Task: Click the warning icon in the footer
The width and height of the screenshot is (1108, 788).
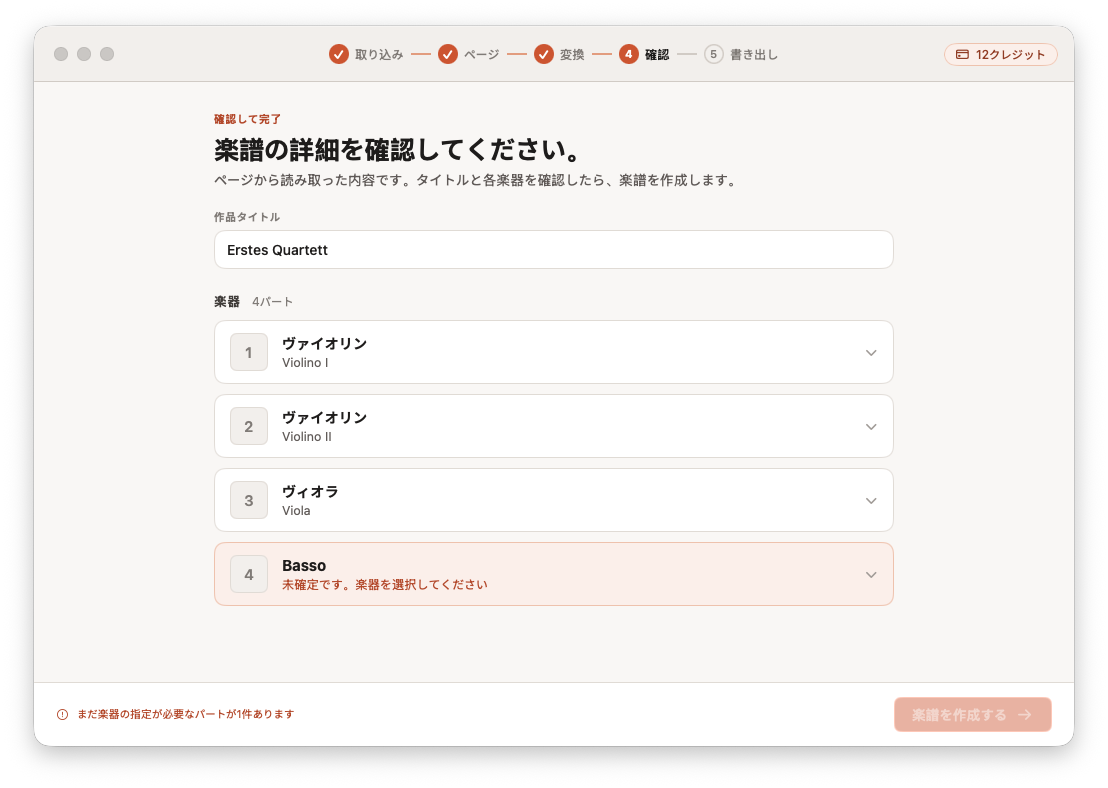Action: coord(62,715)
